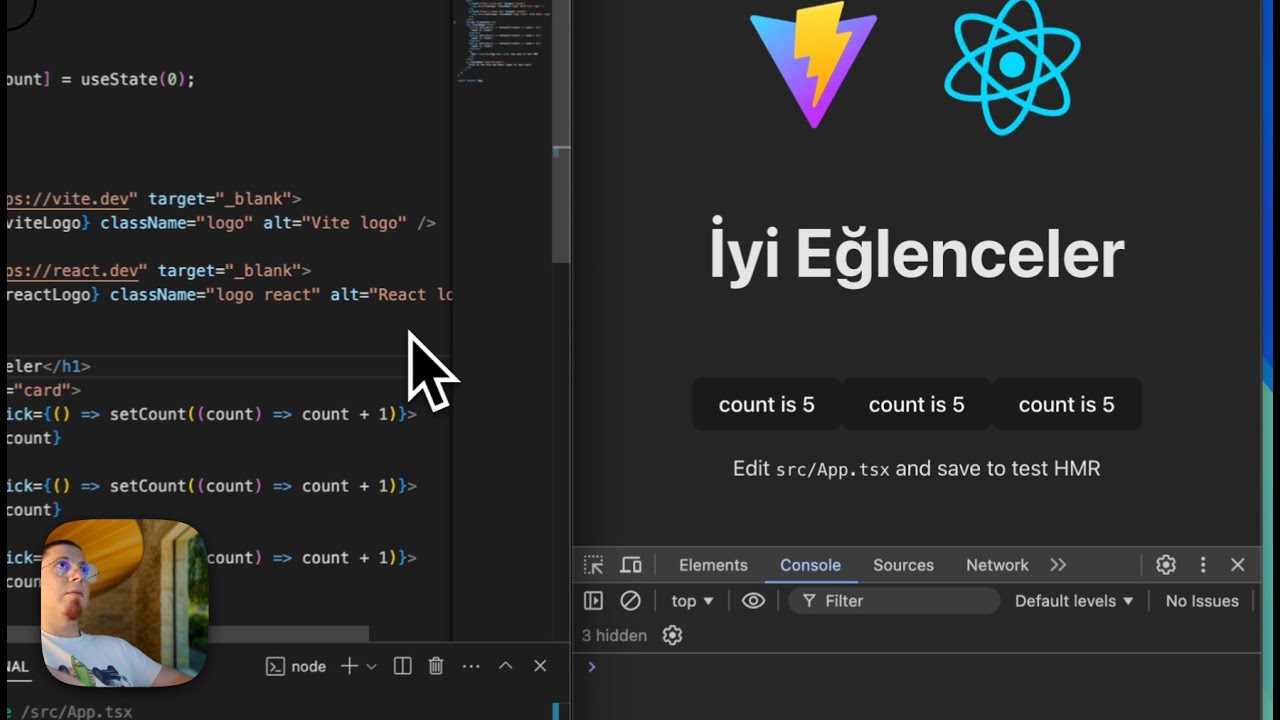This screenshot has height=720, width=1280.
Task: Click the first count is 5 button
Action: click(767, 404)
